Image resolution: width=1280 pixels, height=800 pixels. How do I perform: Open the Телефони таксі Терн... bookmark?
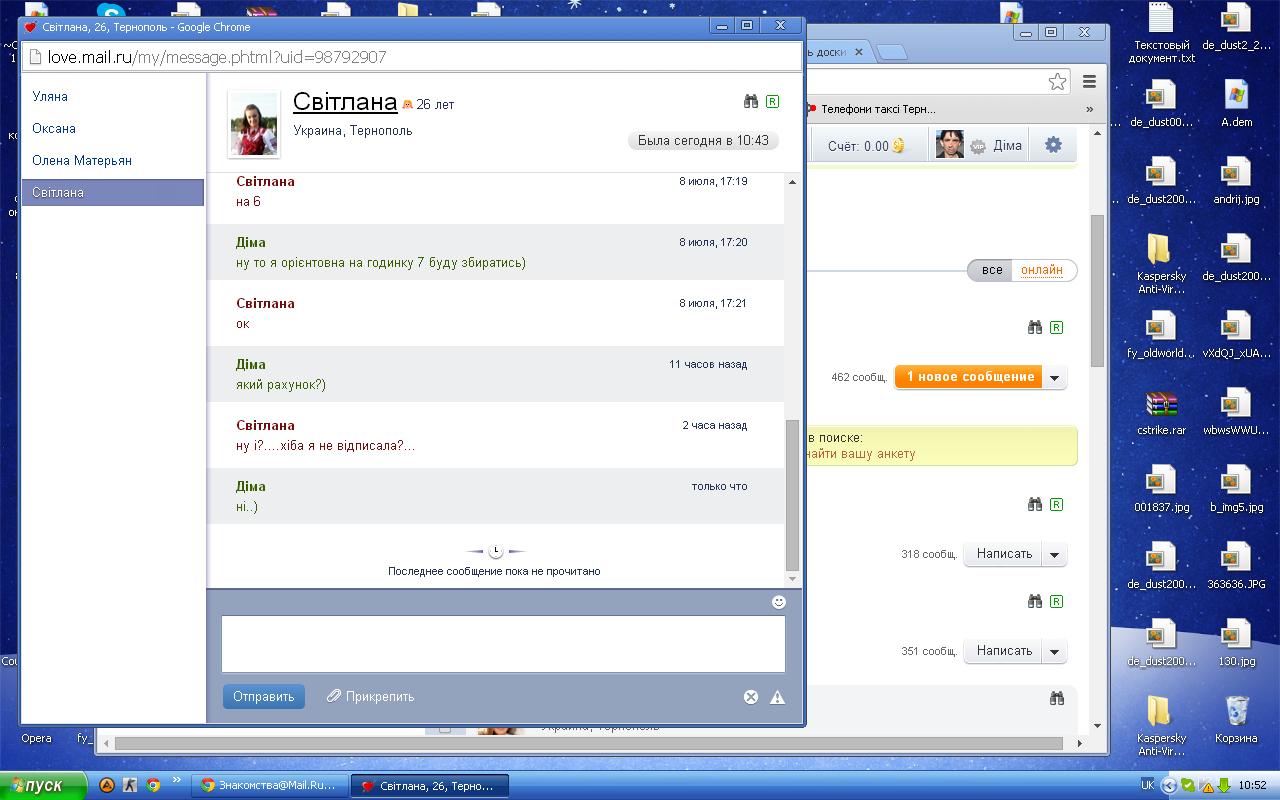(870, 109)
